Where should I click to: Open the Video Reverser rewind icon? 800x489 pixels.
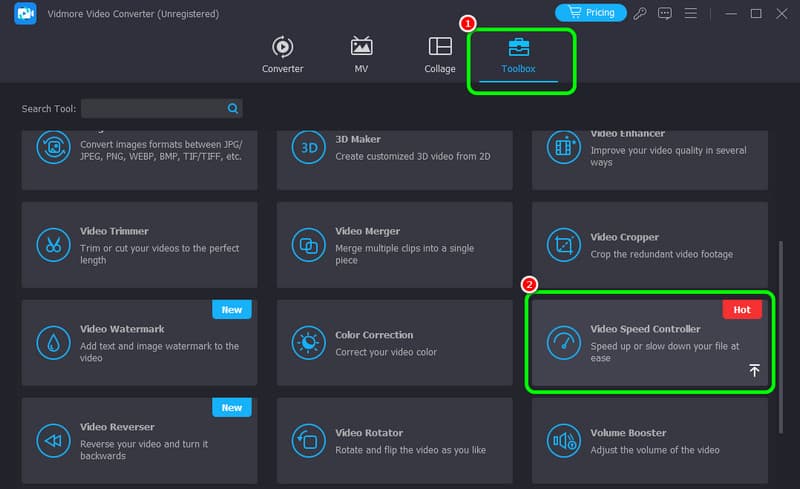52,440
